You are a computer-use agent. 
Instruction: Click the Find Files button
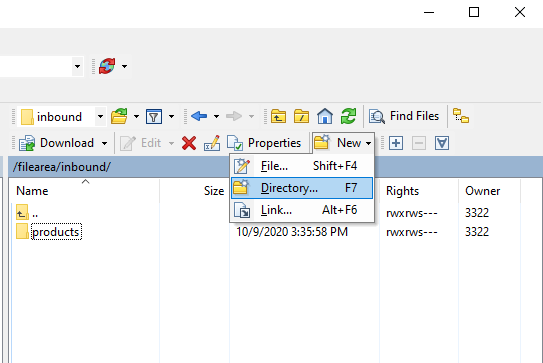pyautogui.click(x=404, y=116)
